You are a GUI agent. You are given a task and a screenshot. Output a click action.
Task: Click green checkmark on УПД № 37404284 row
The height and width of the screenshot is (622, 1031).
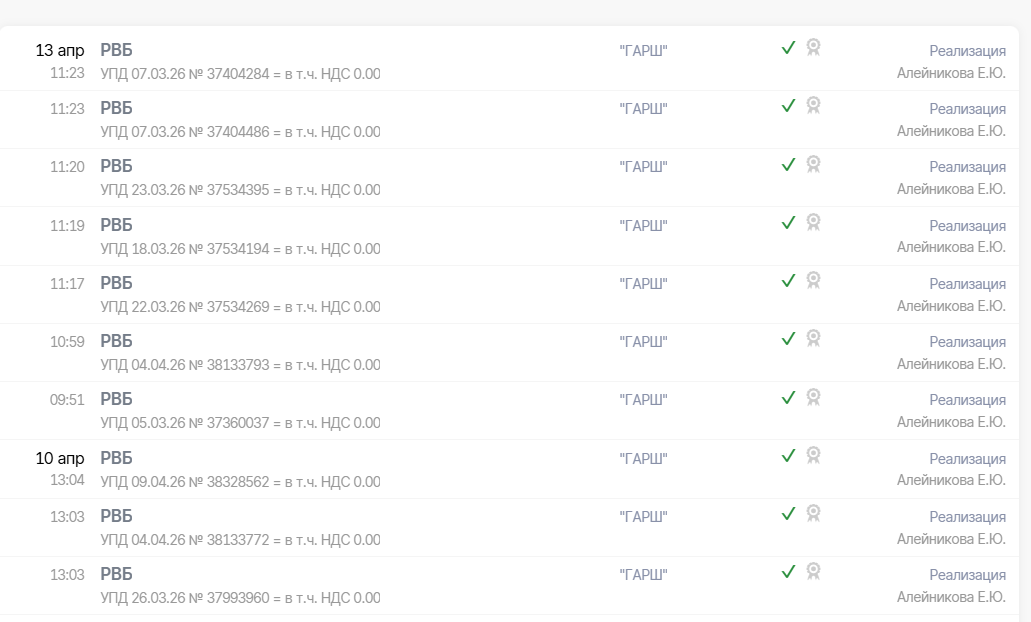tap(788, 47)
